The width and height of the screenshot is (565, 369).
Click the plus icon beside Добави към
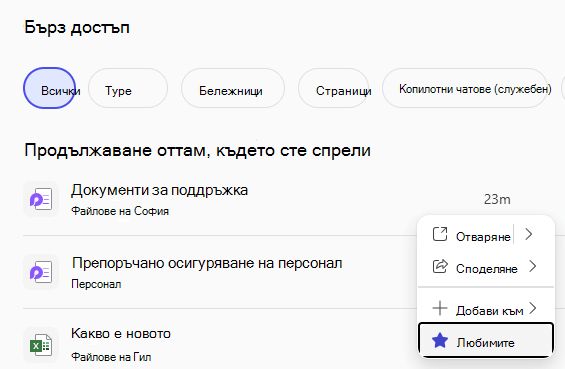(x=440, y=308)
